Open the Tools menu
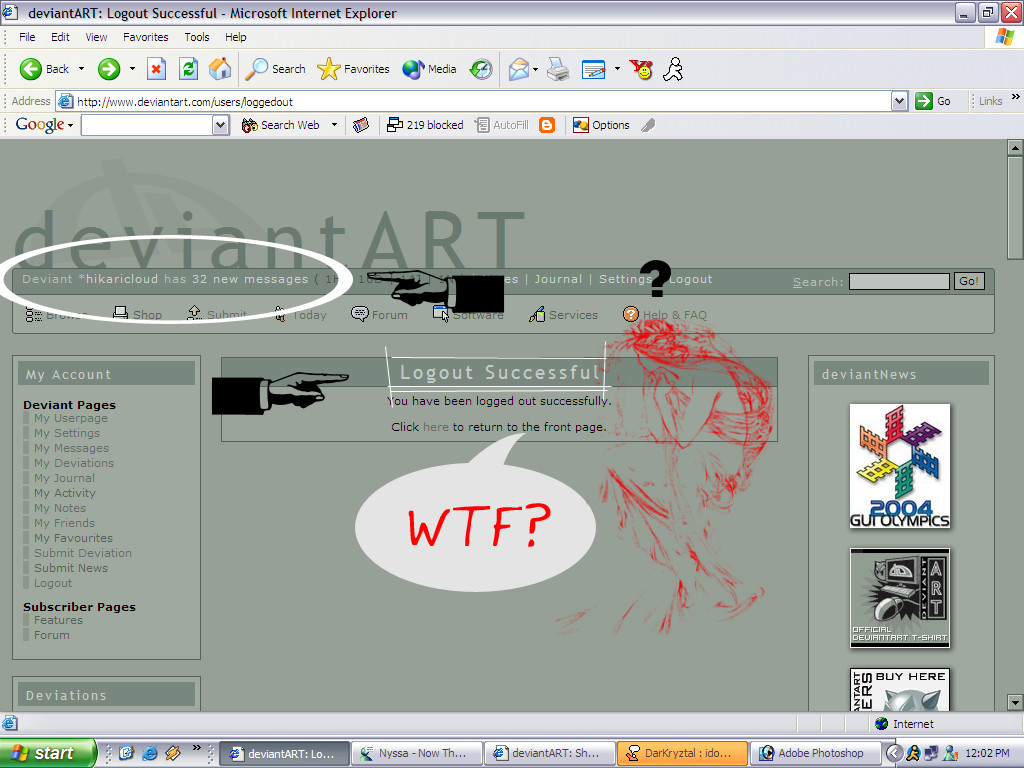Screen dimensions: 1024x768 [x=197, y=37]
